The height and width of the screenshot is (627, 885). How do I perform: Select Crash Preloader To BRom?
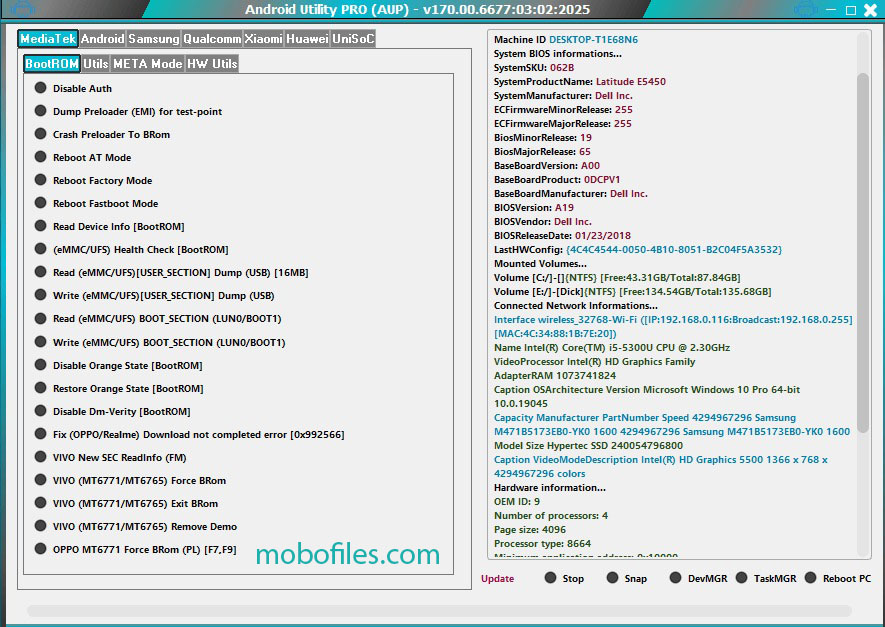tap(102, 134)
